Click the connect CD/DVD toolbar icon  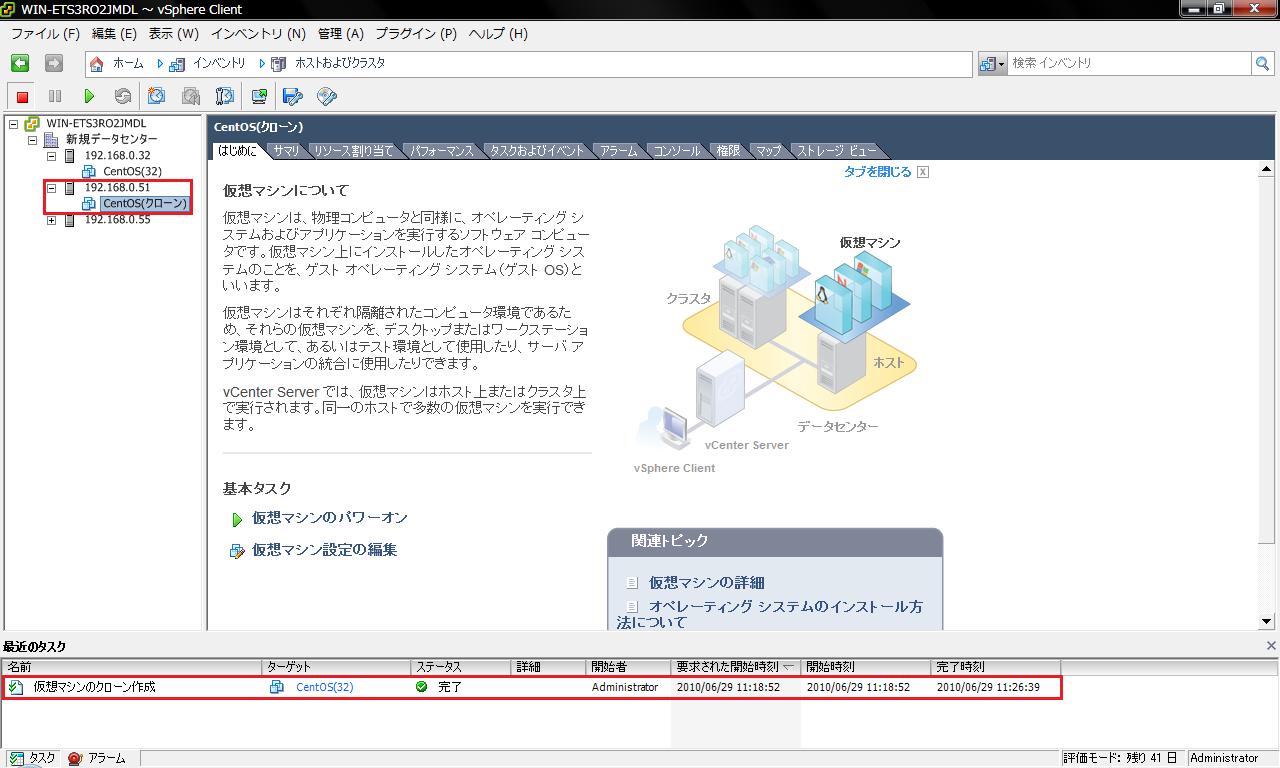[327, 97]
